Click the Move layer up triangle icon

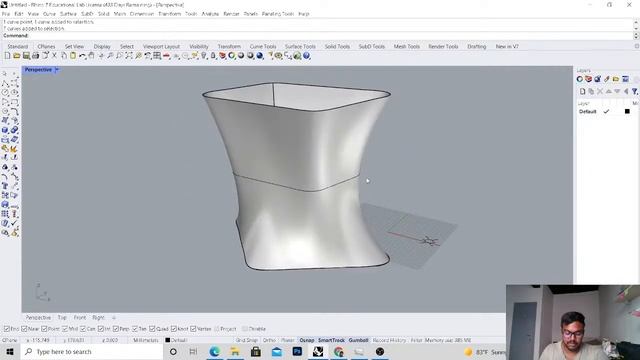pos(609,91)
